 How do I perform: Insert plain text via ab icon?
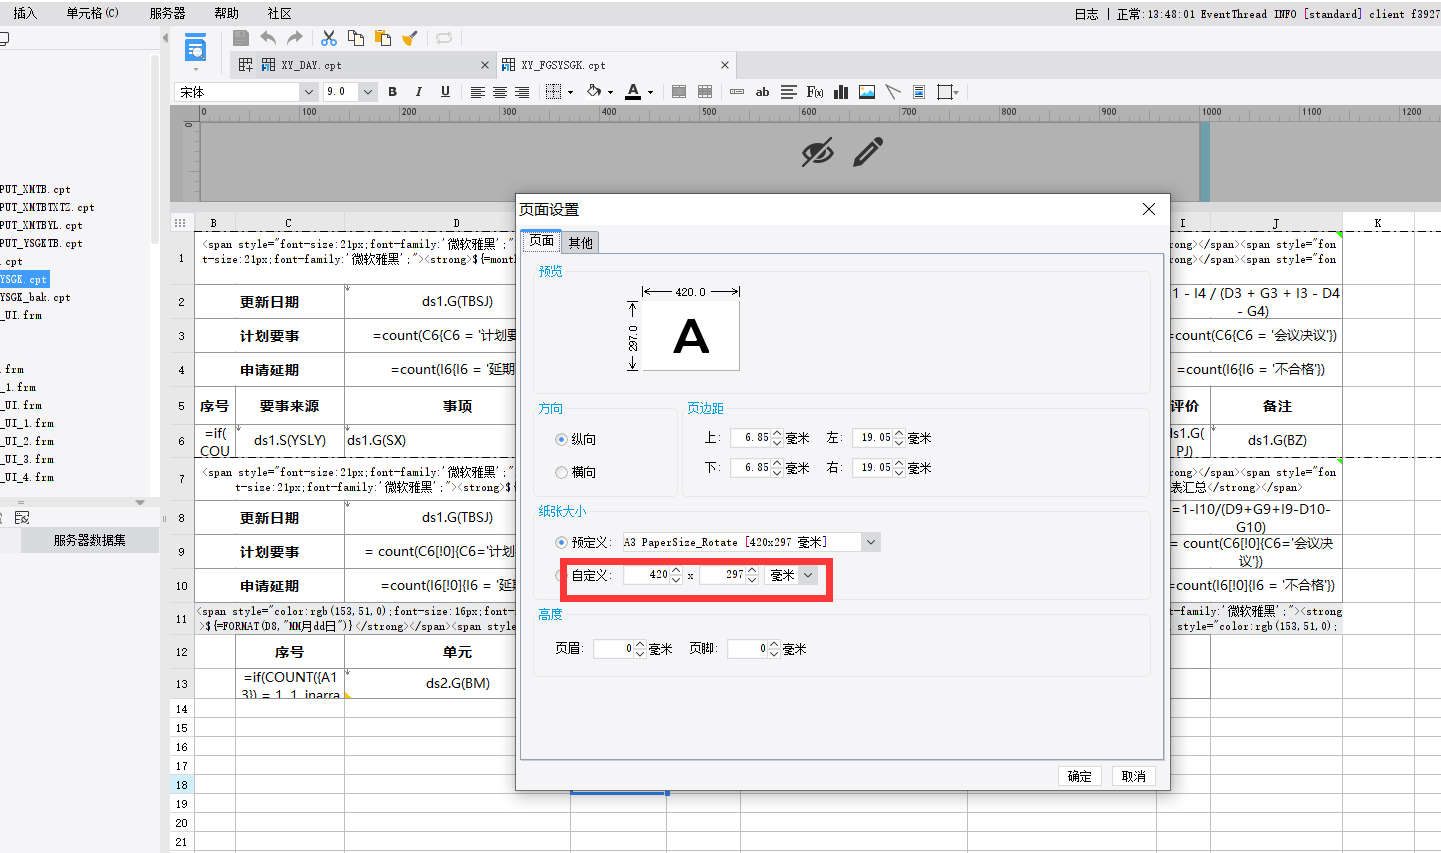click(x=763, y=92)
